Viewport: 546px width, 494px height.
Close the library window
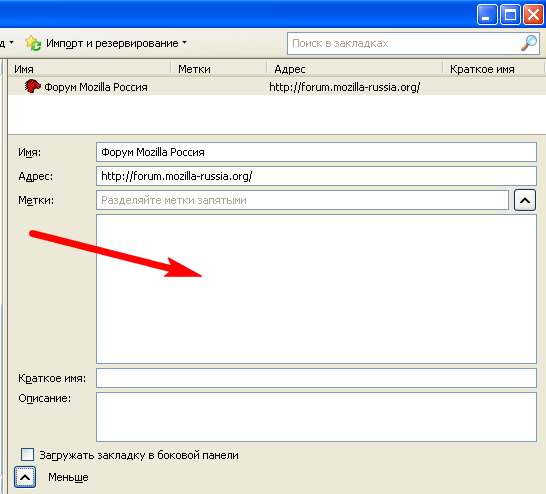(x=533, y=15)
